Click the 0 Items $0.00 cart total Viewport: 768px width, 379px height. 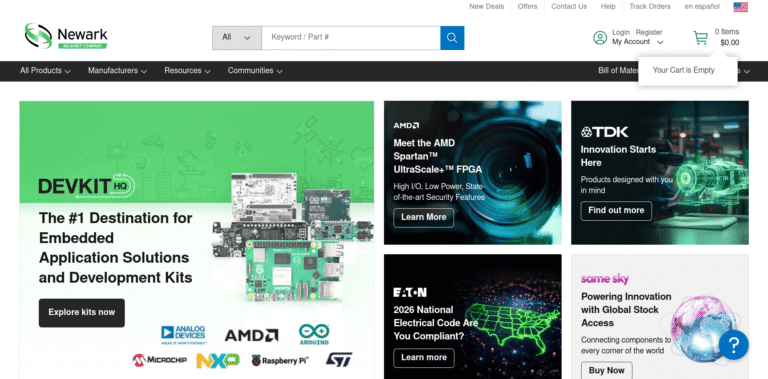click(727, 37)
